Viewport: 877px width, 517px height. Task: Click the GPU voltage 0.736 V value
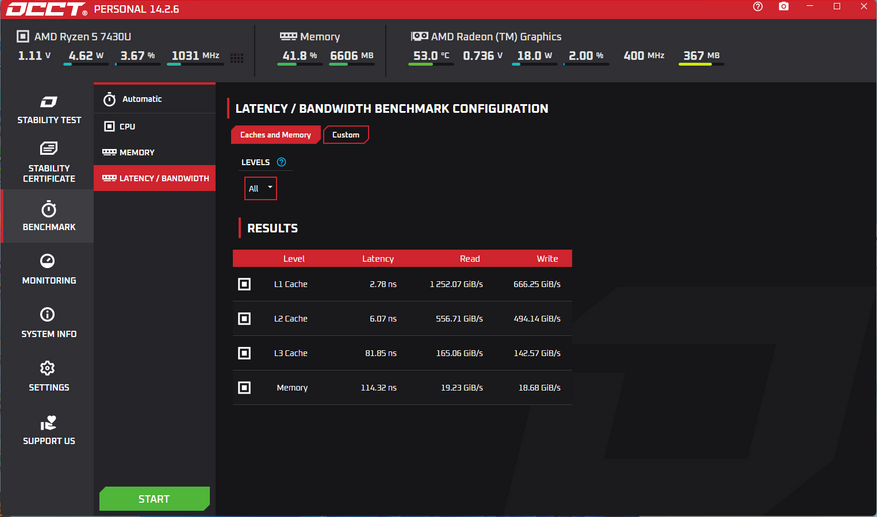point(483,55)
